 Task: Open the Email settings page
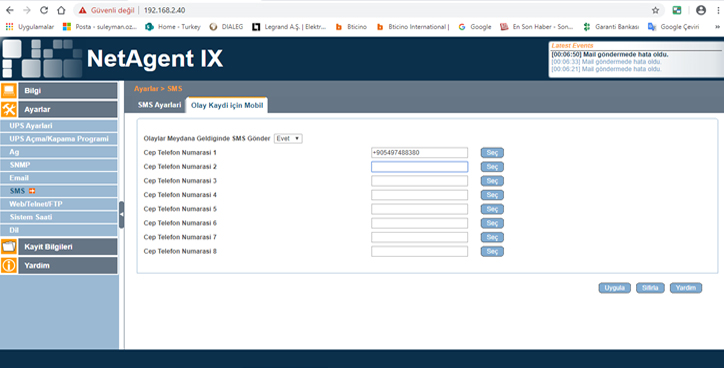[59, 178]
